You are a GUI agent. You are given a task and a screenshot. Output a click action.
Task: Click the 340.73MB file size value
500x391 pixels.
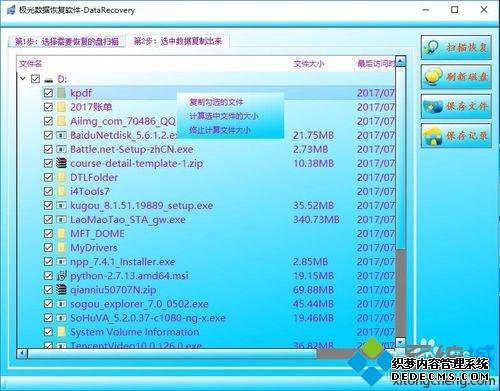316,219
